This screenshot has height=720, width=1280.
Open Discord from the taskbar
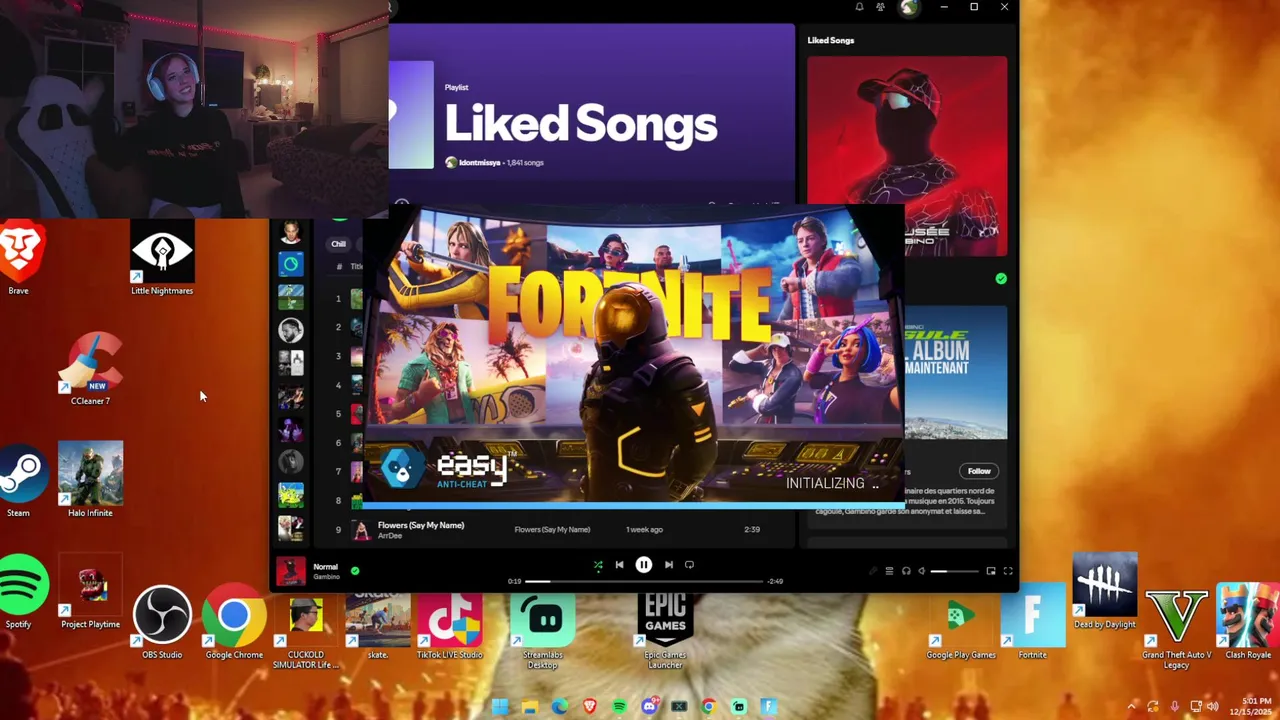coord(650,706)
